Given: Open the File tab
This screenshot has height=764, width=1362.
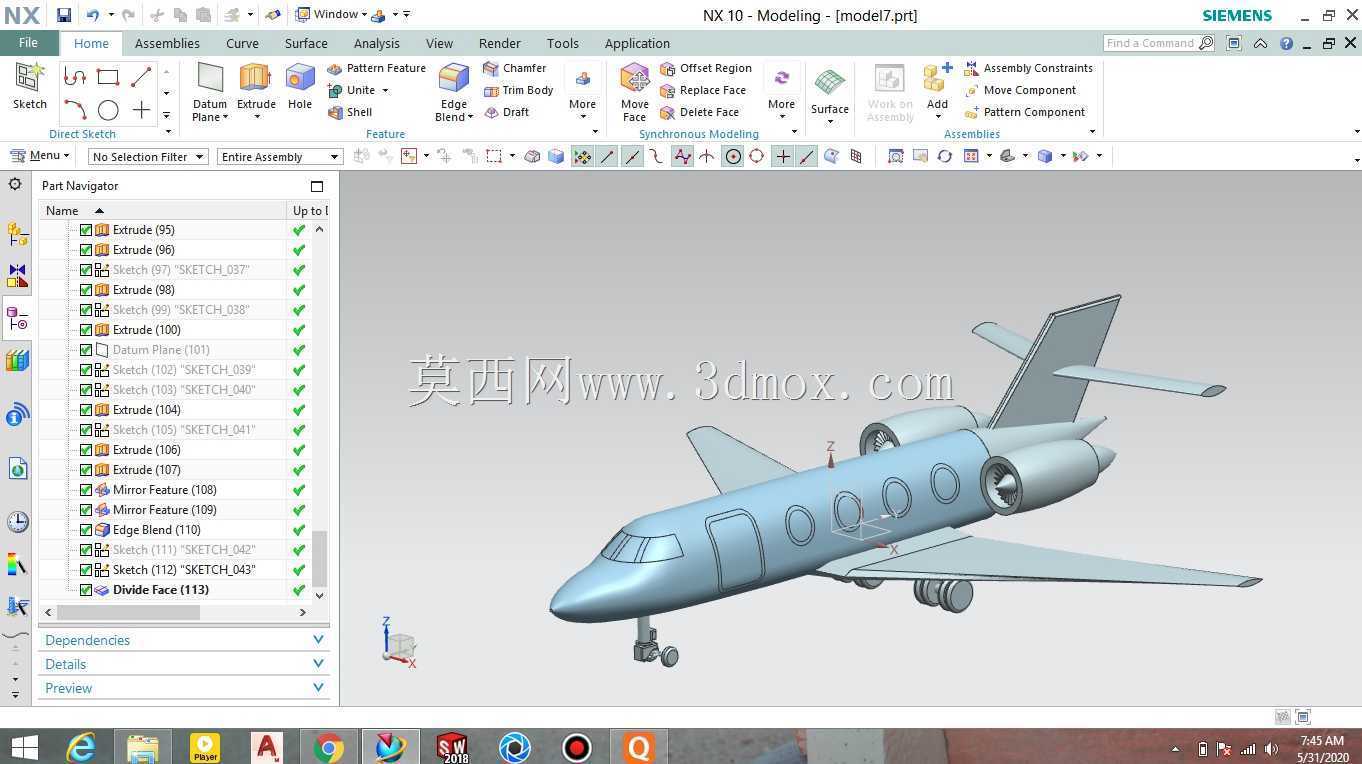Looking at the screenshot, I should (x=28, y=43).
